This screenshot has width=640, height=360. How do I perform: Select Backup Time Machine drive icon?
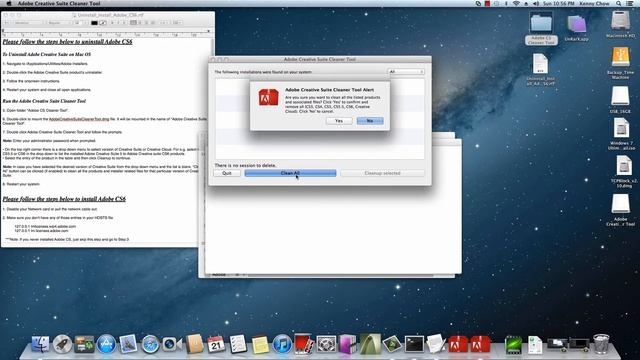(620, 63)
